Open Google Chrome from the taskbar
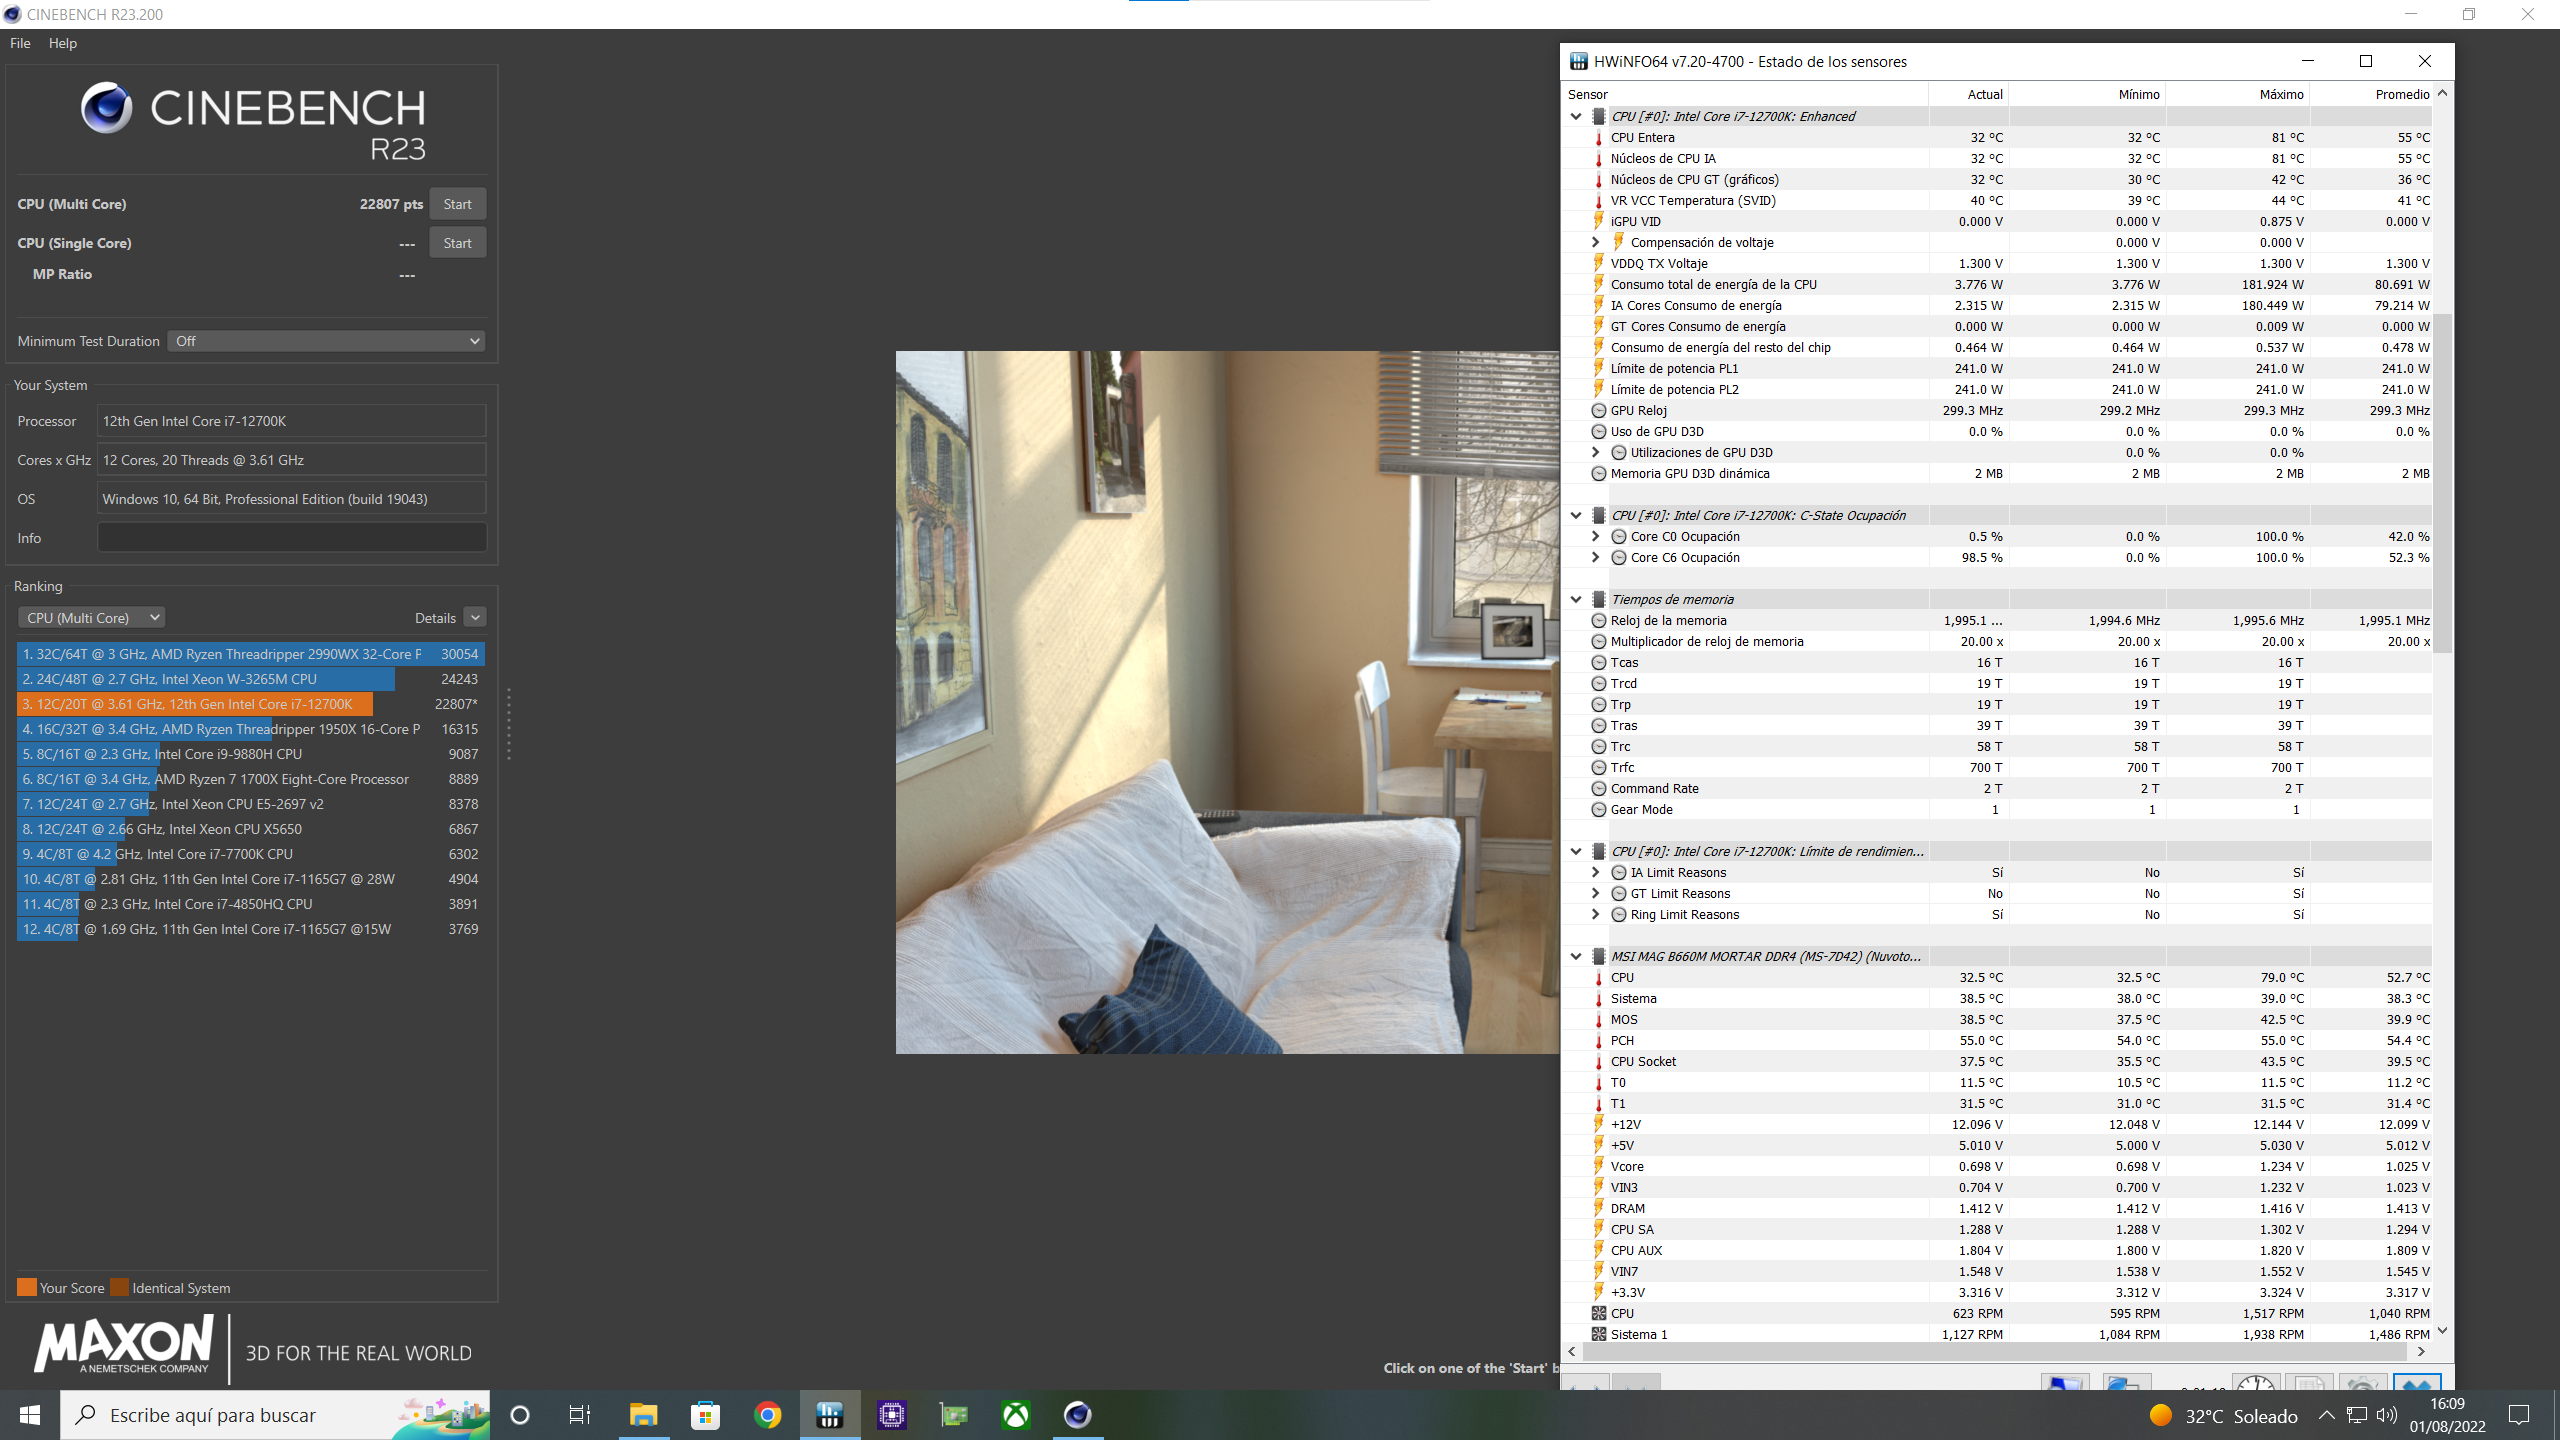The height and width of the screenshot is (1440, 2560). 767,1415
